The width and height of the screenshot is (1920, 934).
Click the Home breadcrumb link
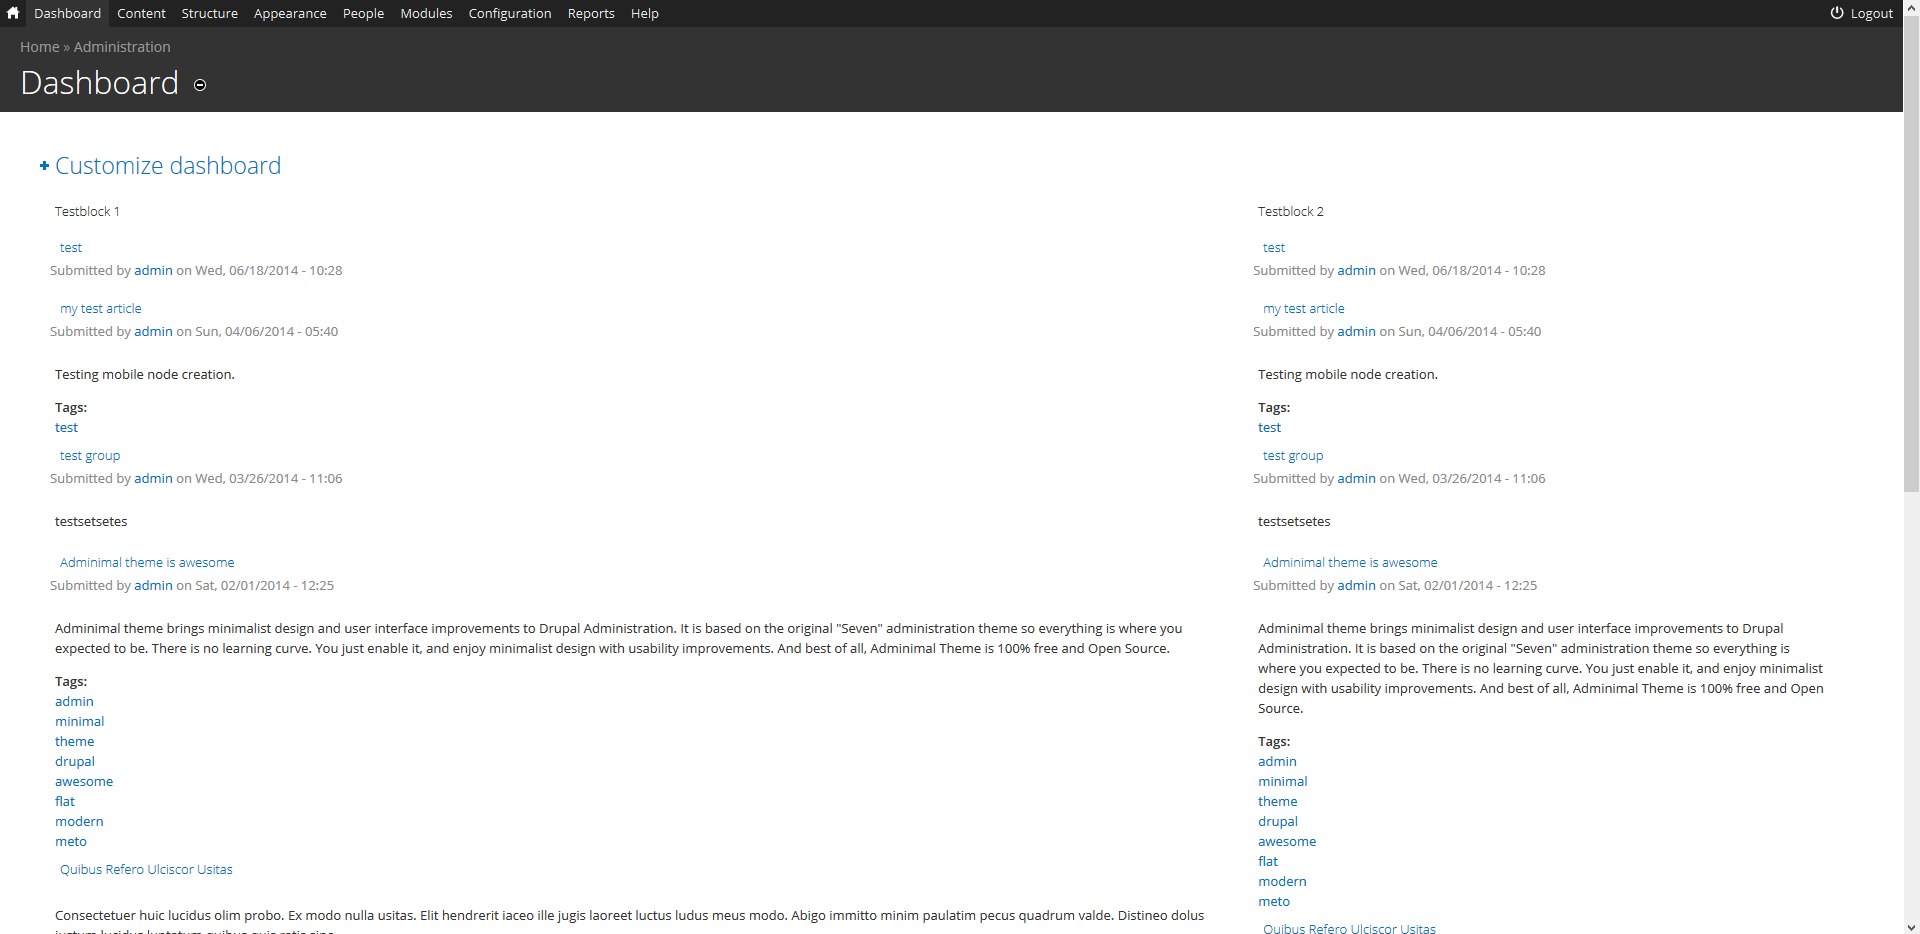38,46
